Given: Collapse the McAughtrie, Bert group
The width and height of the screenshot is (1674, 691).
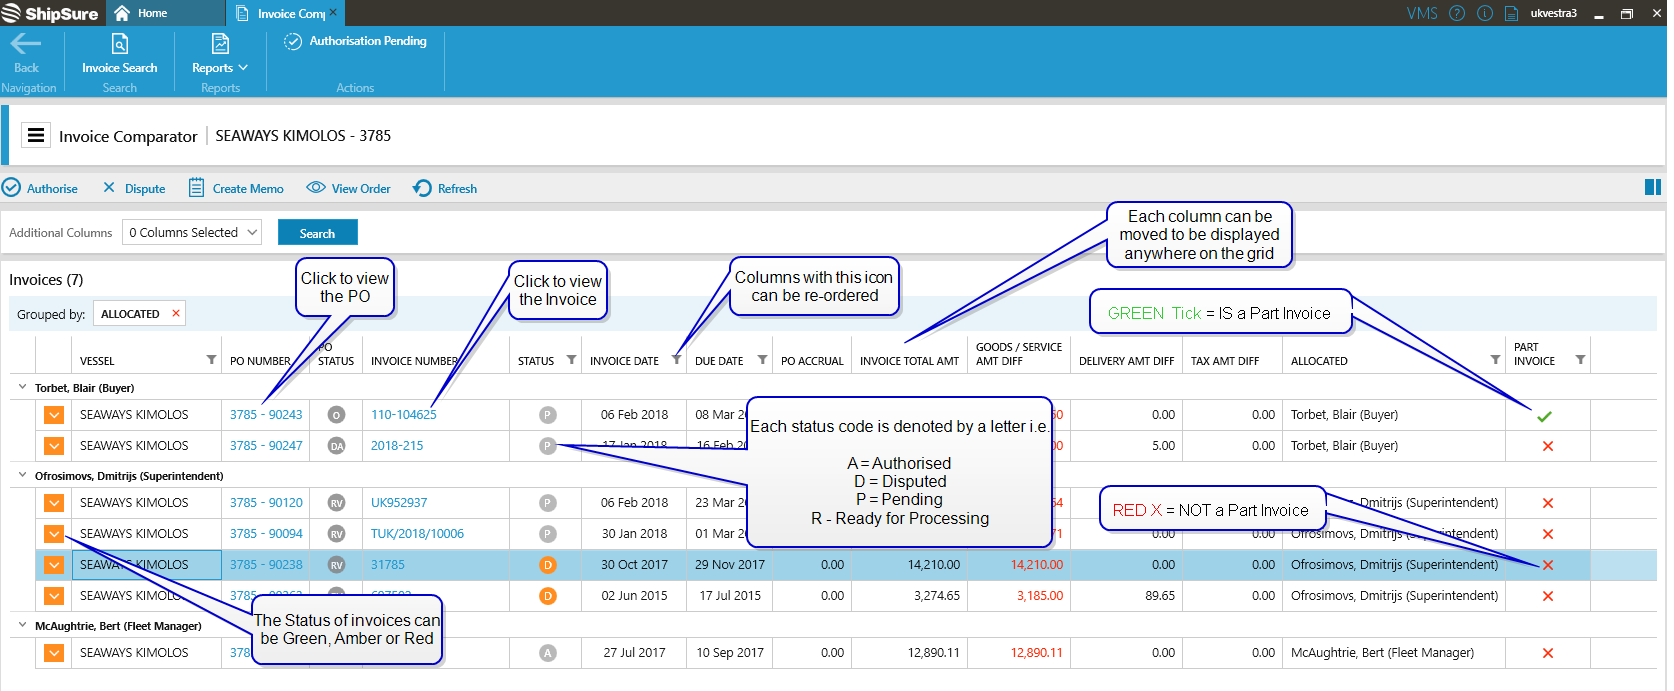Looking at the screenshot, I should tap(22, 625).
